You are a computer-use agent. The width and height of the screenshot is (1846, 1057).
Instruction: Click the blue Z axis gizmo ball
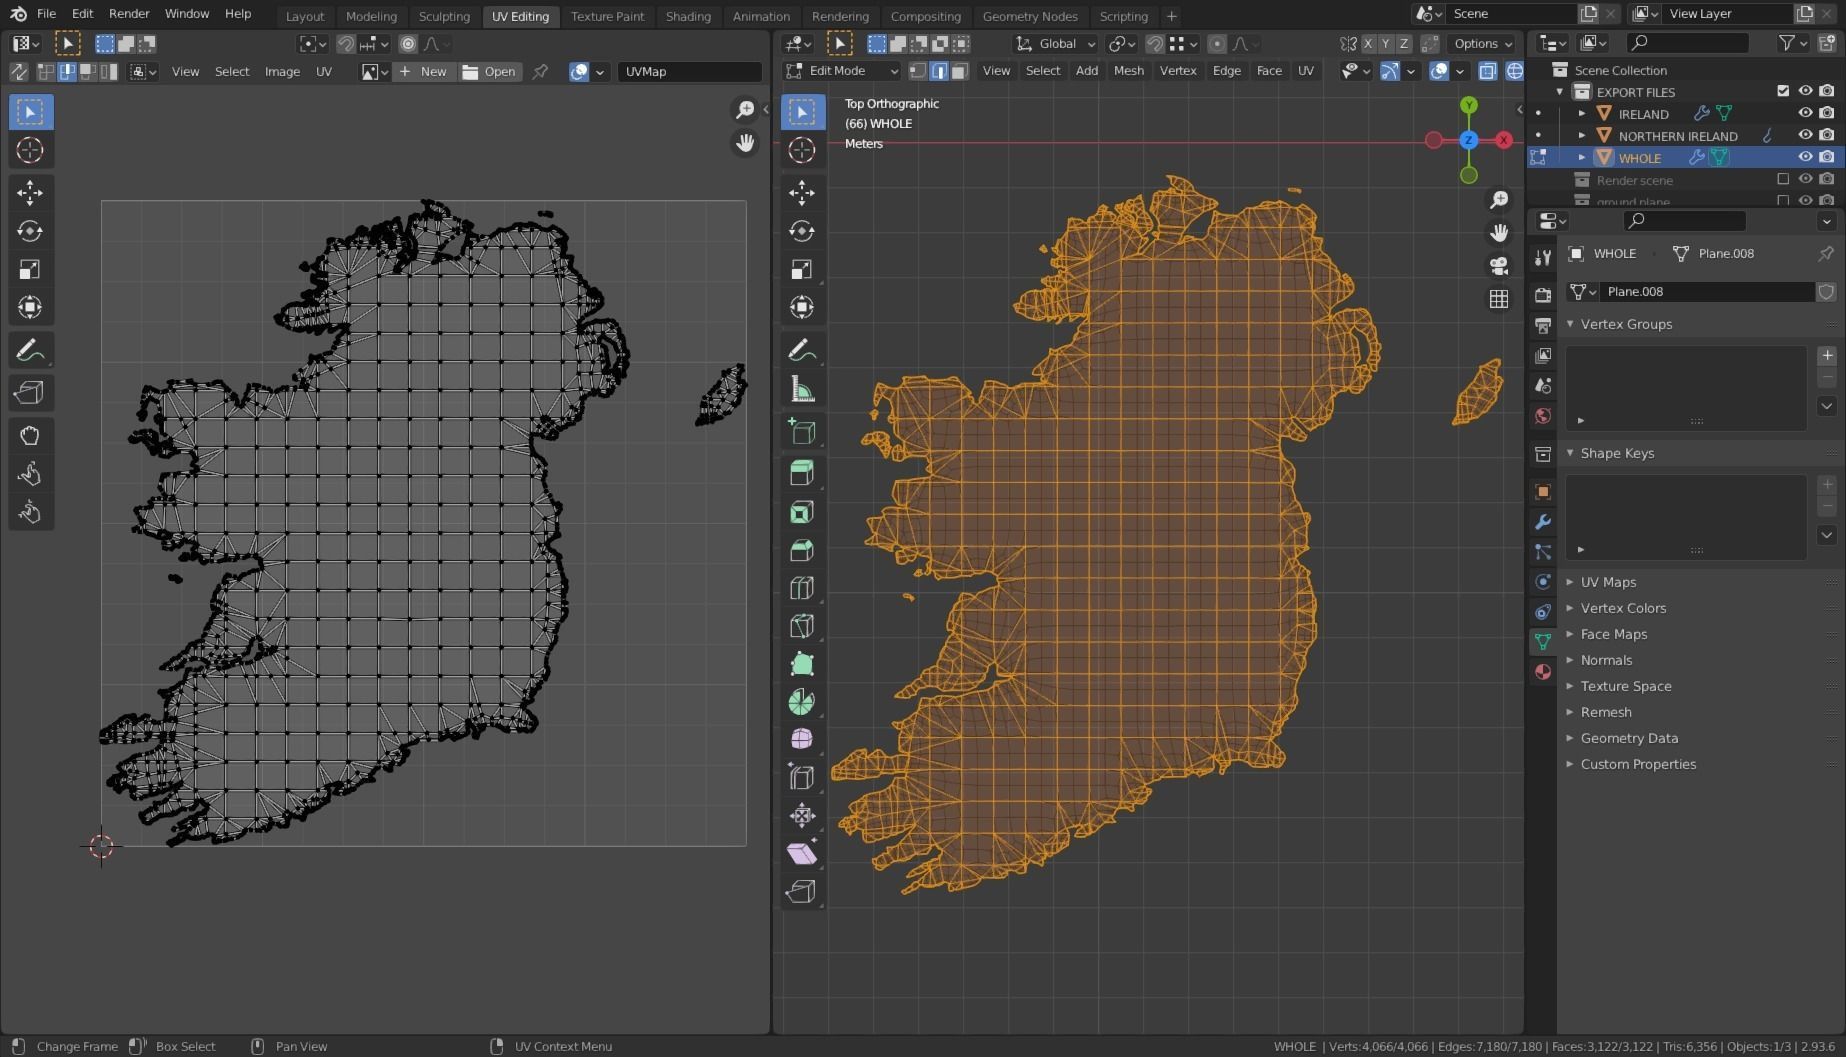(1468, 141)
